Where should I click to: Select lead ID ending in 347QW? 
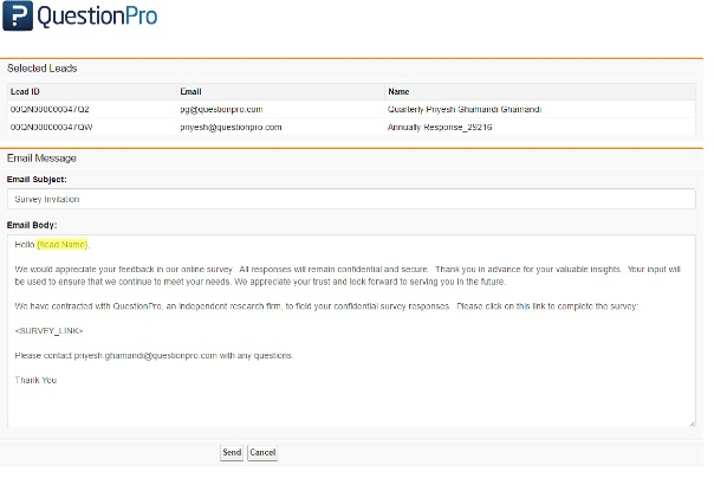point(51,127)
